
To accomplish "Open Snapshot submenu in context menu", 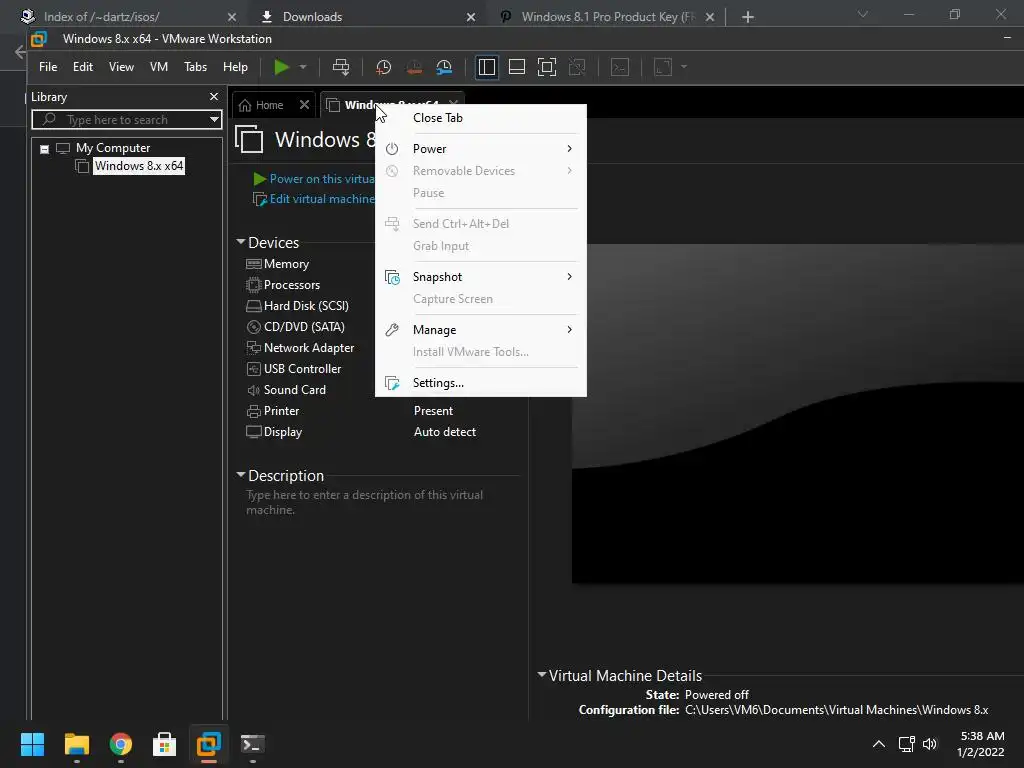I will pos(481,277).
